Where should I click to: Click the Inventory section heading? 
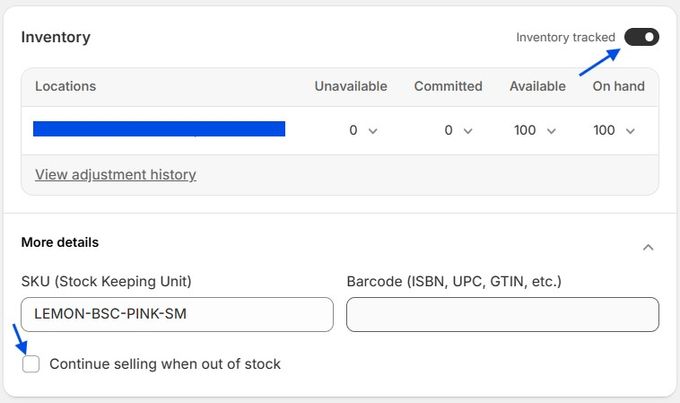point(56,37)
